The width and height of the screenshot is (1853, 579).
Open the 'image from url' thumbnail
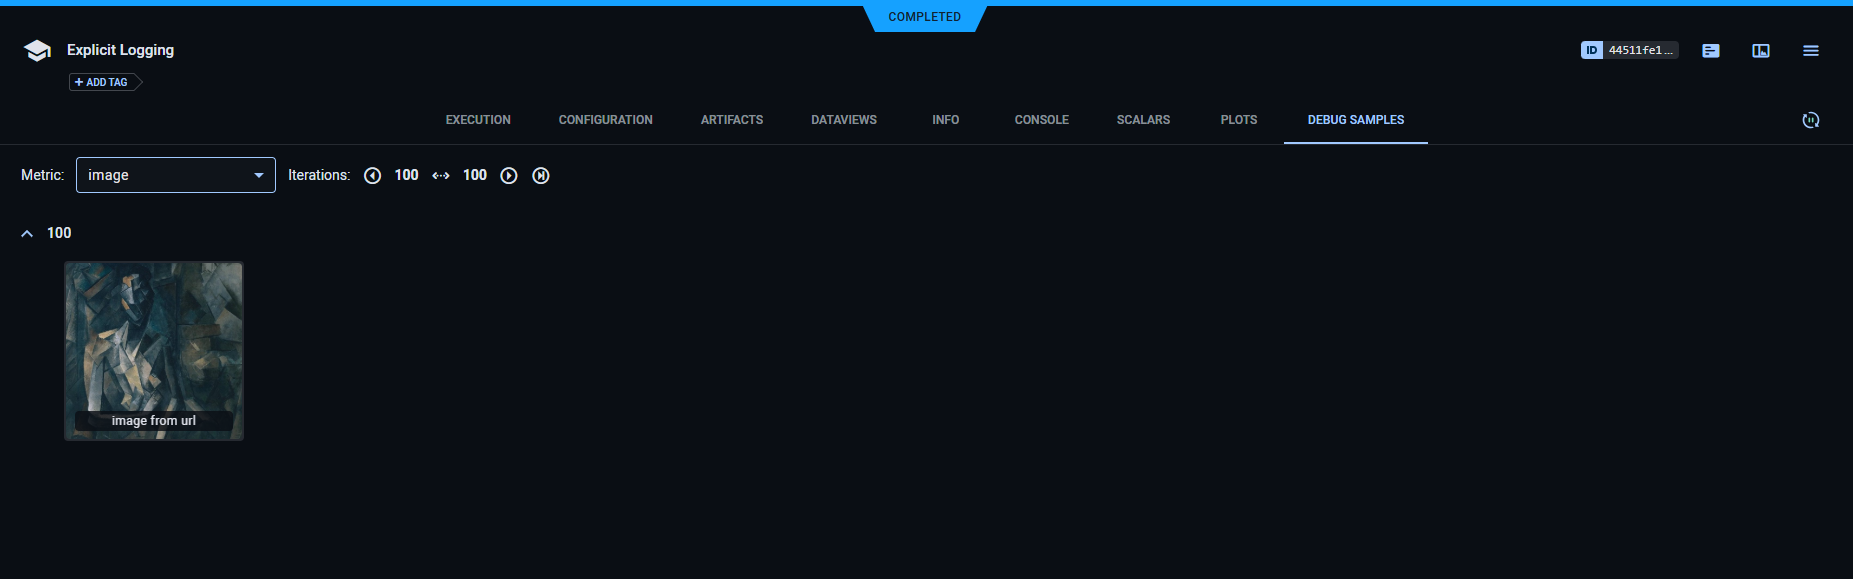[154, 350]
